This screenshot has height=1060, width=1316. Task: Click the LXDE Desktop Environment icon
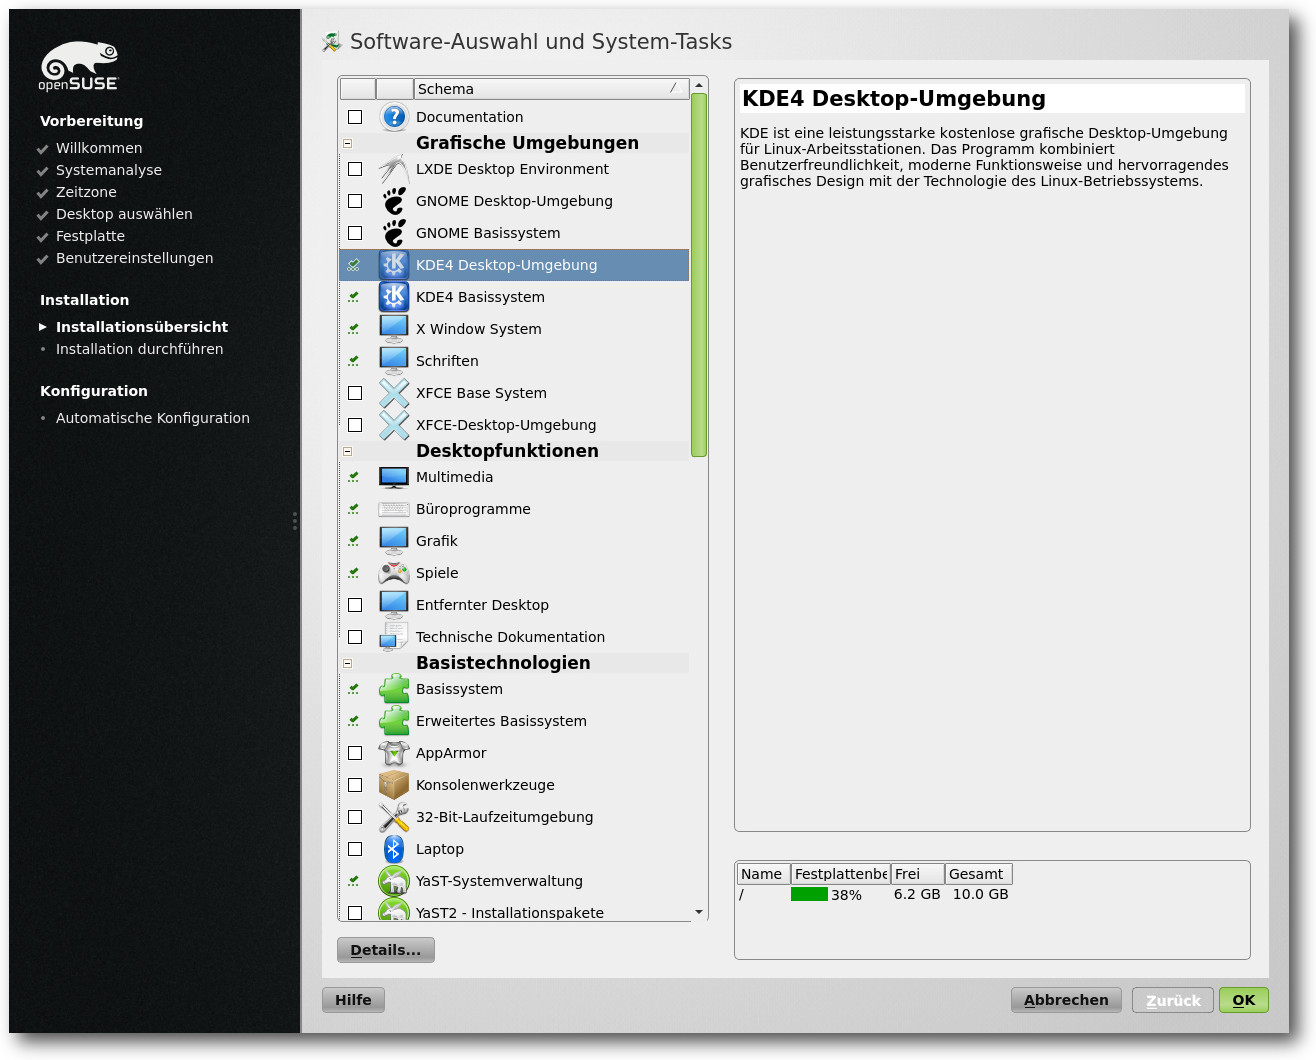point(394,169)
